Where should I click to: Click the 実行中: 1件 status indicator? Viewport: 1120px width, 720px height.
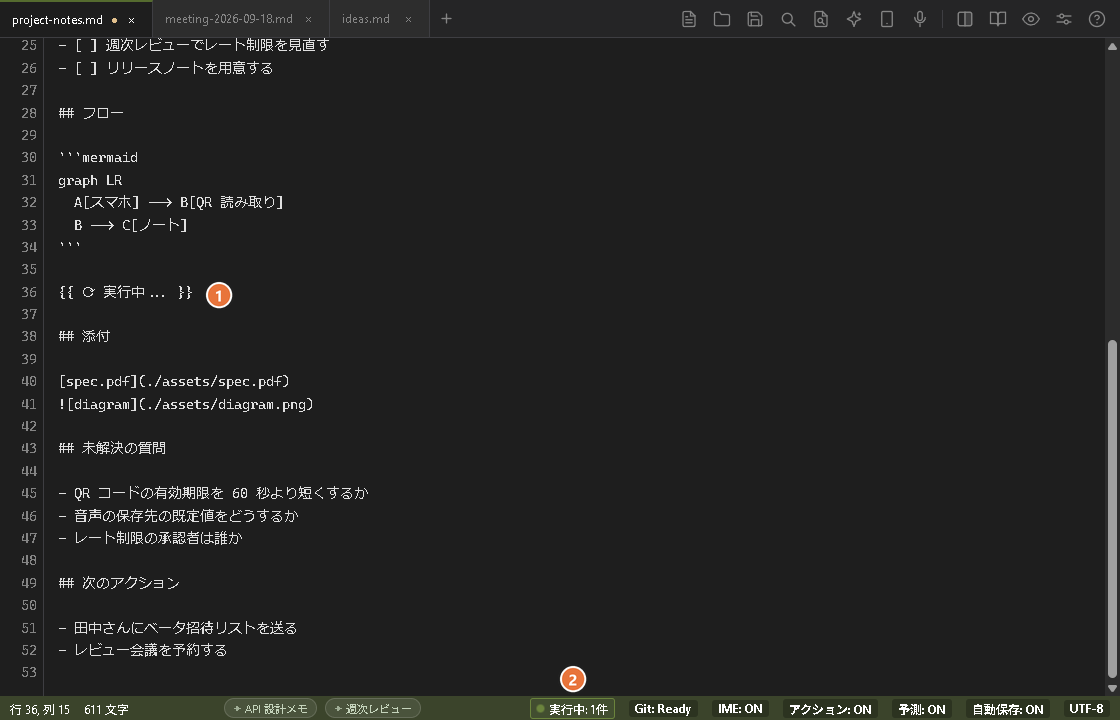572,709
